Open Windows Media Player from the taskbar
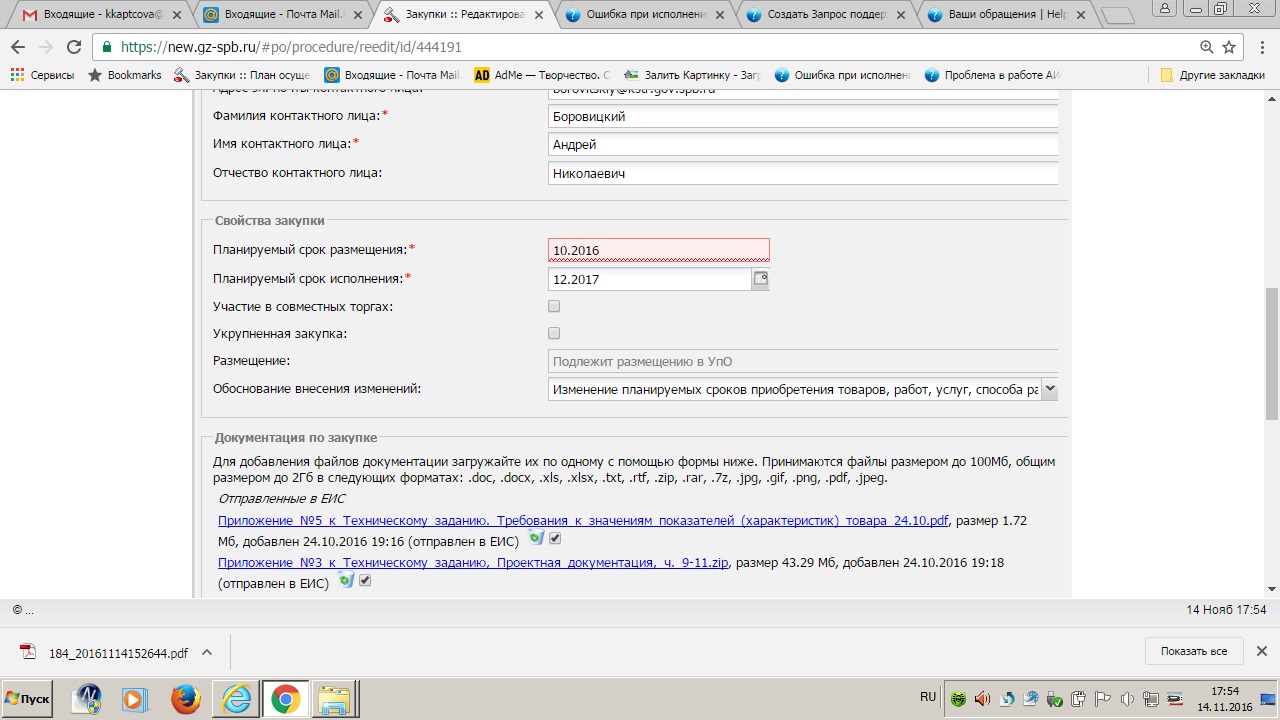The image size is (1280, 720). [x=135, y=698]
